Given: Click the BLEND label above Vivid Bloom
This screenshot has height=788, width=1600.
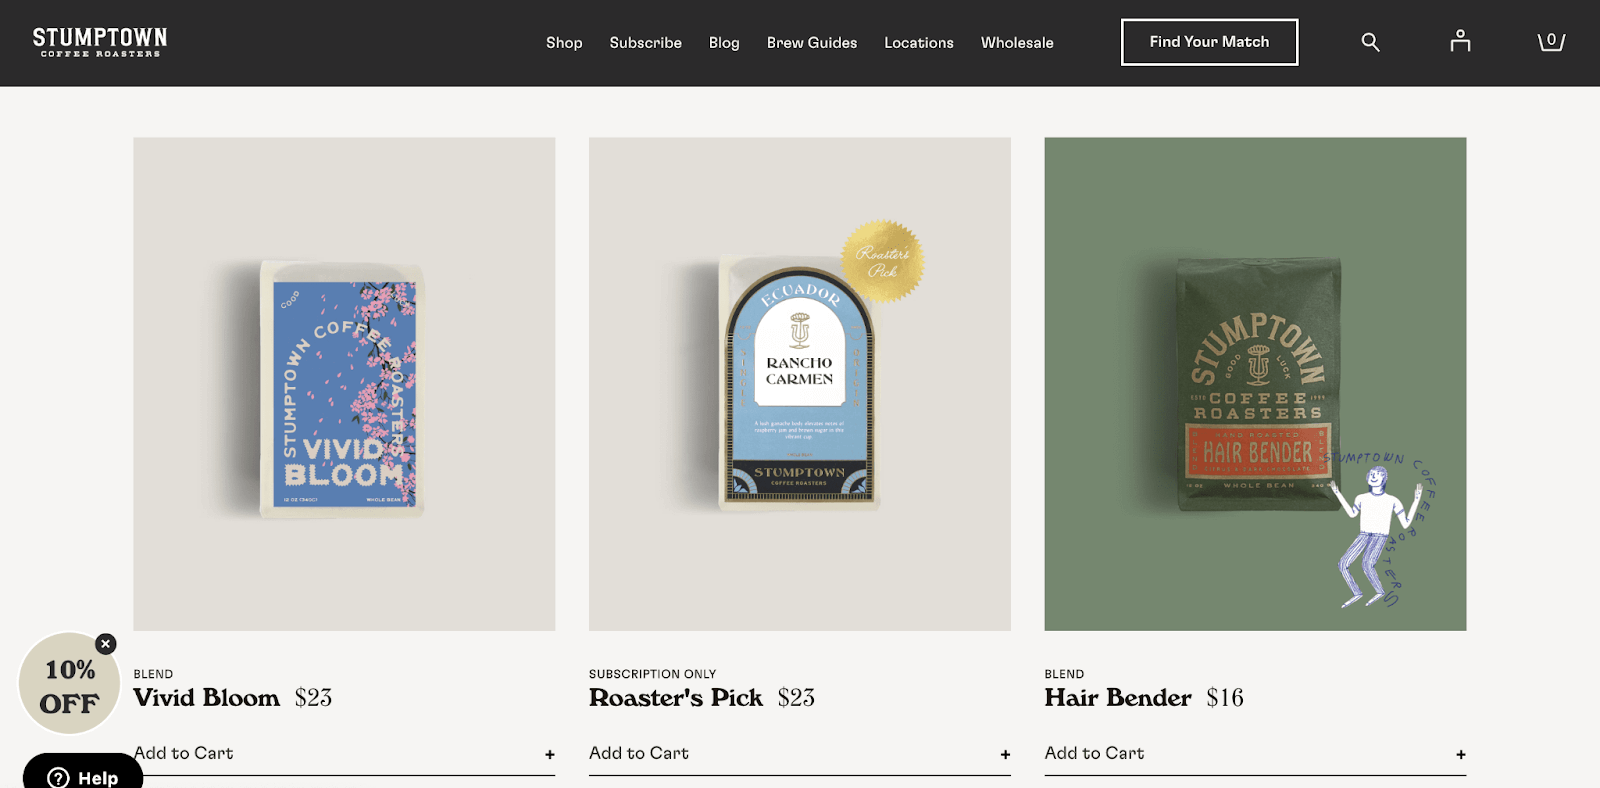Looking at the screenshot, I should 153,674.
